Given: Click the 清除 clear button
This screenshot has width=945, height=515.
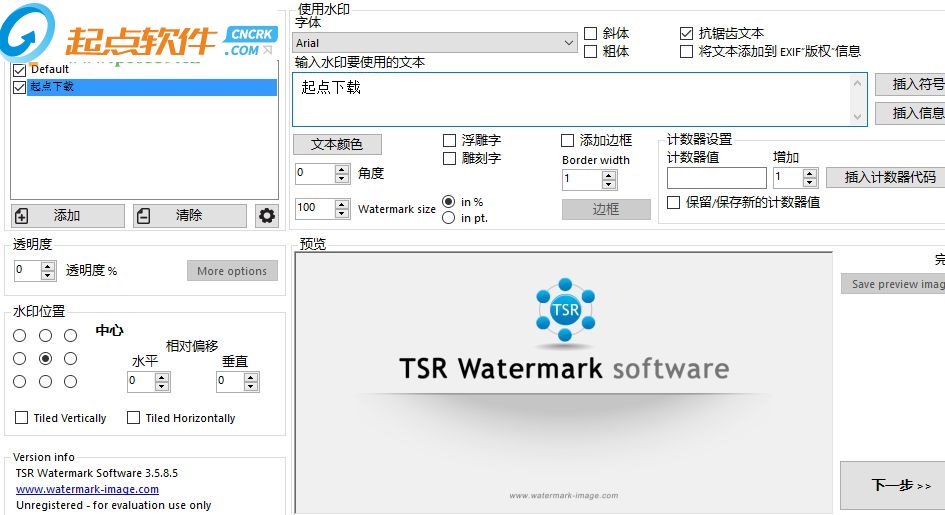Looking at the screenshot, I should 189,216.
